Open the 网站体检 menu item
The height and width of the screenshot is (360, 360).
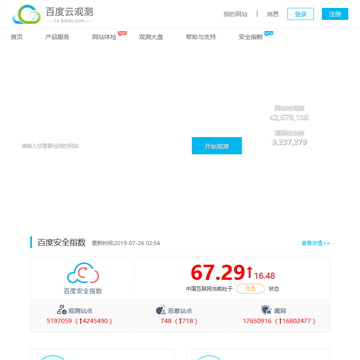coord(104,37)
